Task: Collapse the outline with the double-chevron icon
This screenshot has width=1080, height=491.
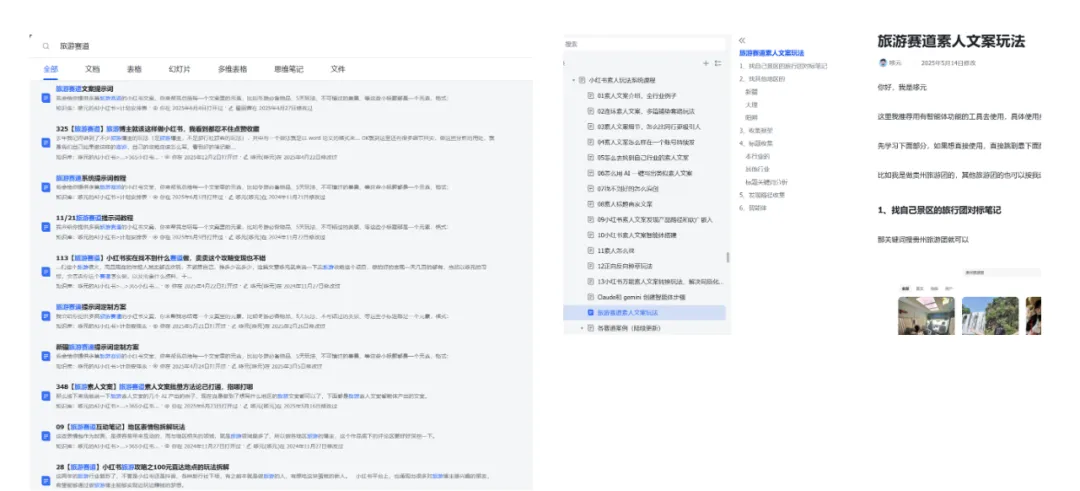Action: (x=742, y=41)
